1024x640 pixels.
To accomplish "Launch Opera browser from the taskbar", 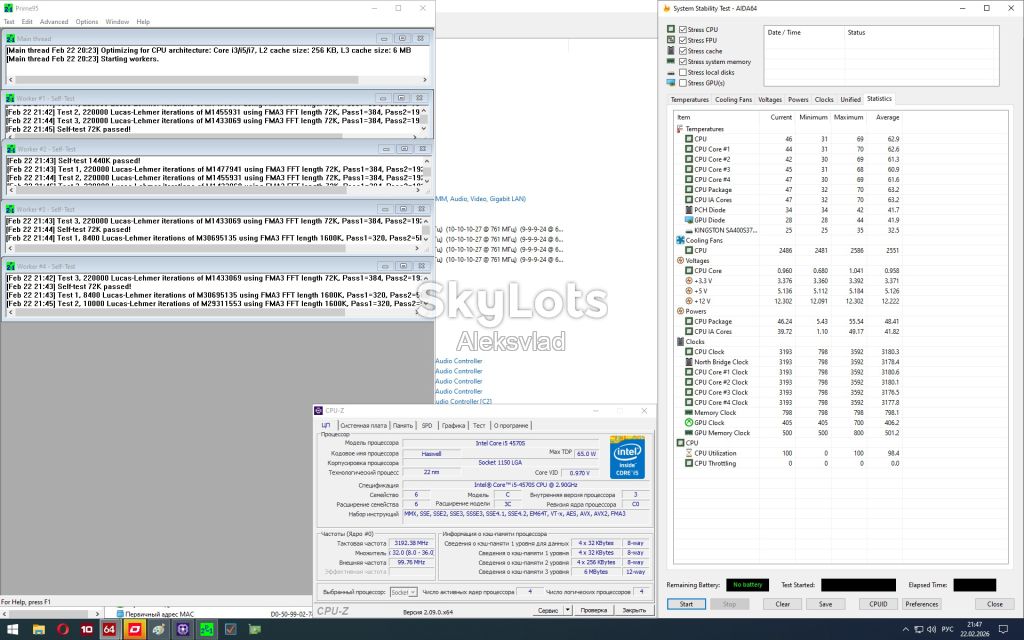I will [63, 630].
